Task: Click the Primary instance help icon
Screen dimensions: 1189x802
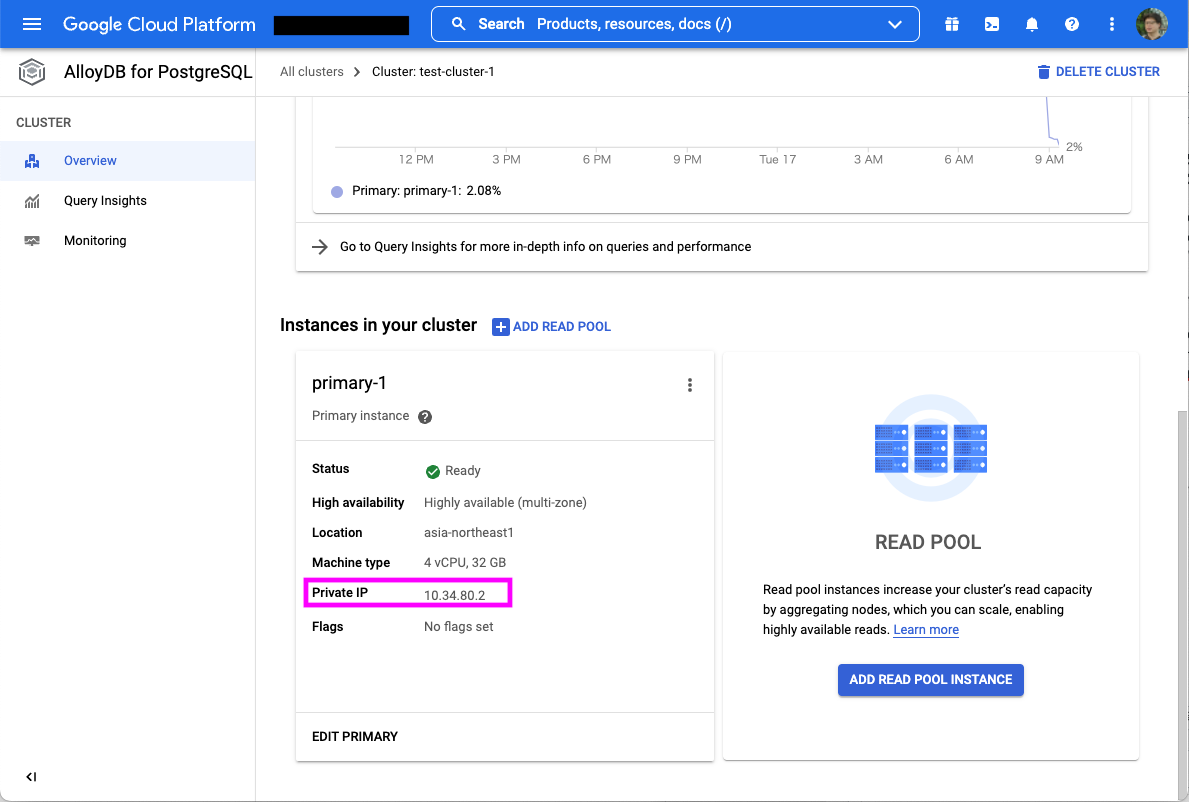Action: point(425,417)
